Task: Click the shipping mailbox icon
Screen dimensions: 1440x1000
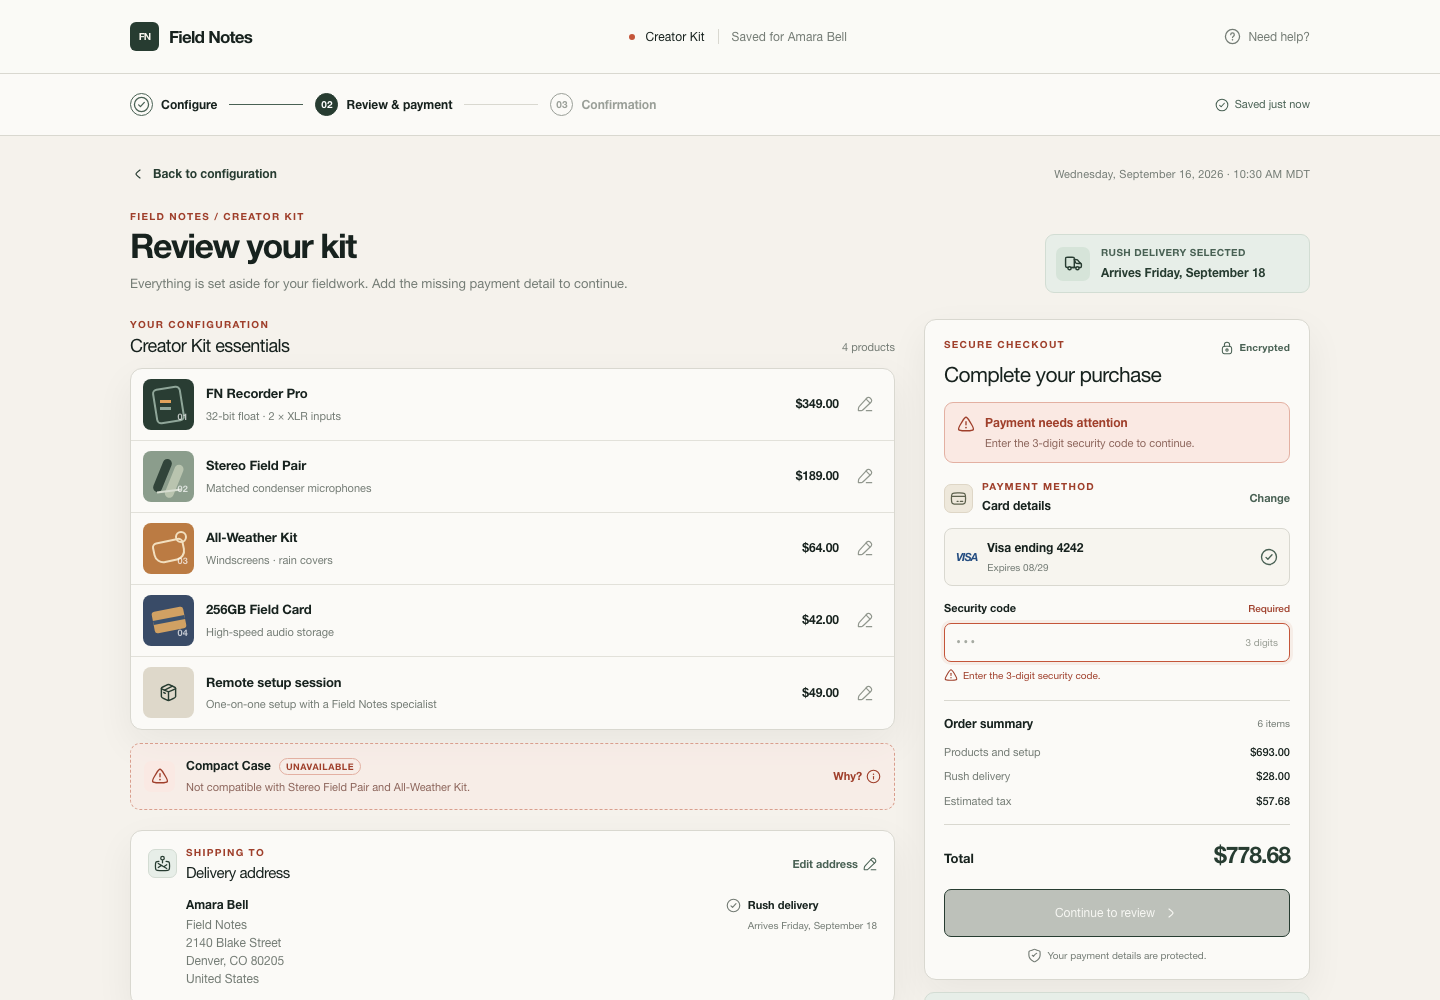Action: coord(163,863)
